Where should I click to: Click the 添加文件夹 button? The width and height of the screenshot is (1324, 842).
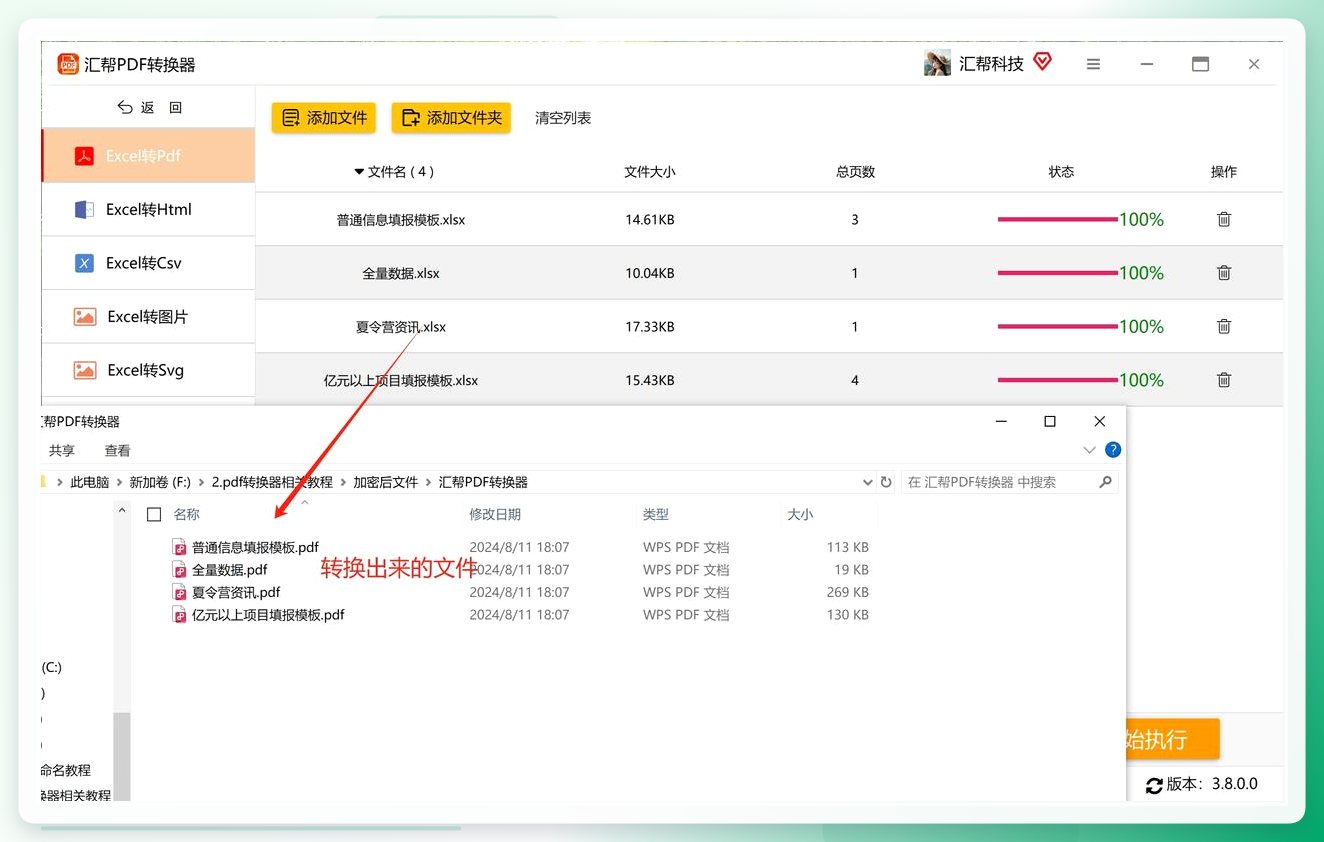pos(451,118)
